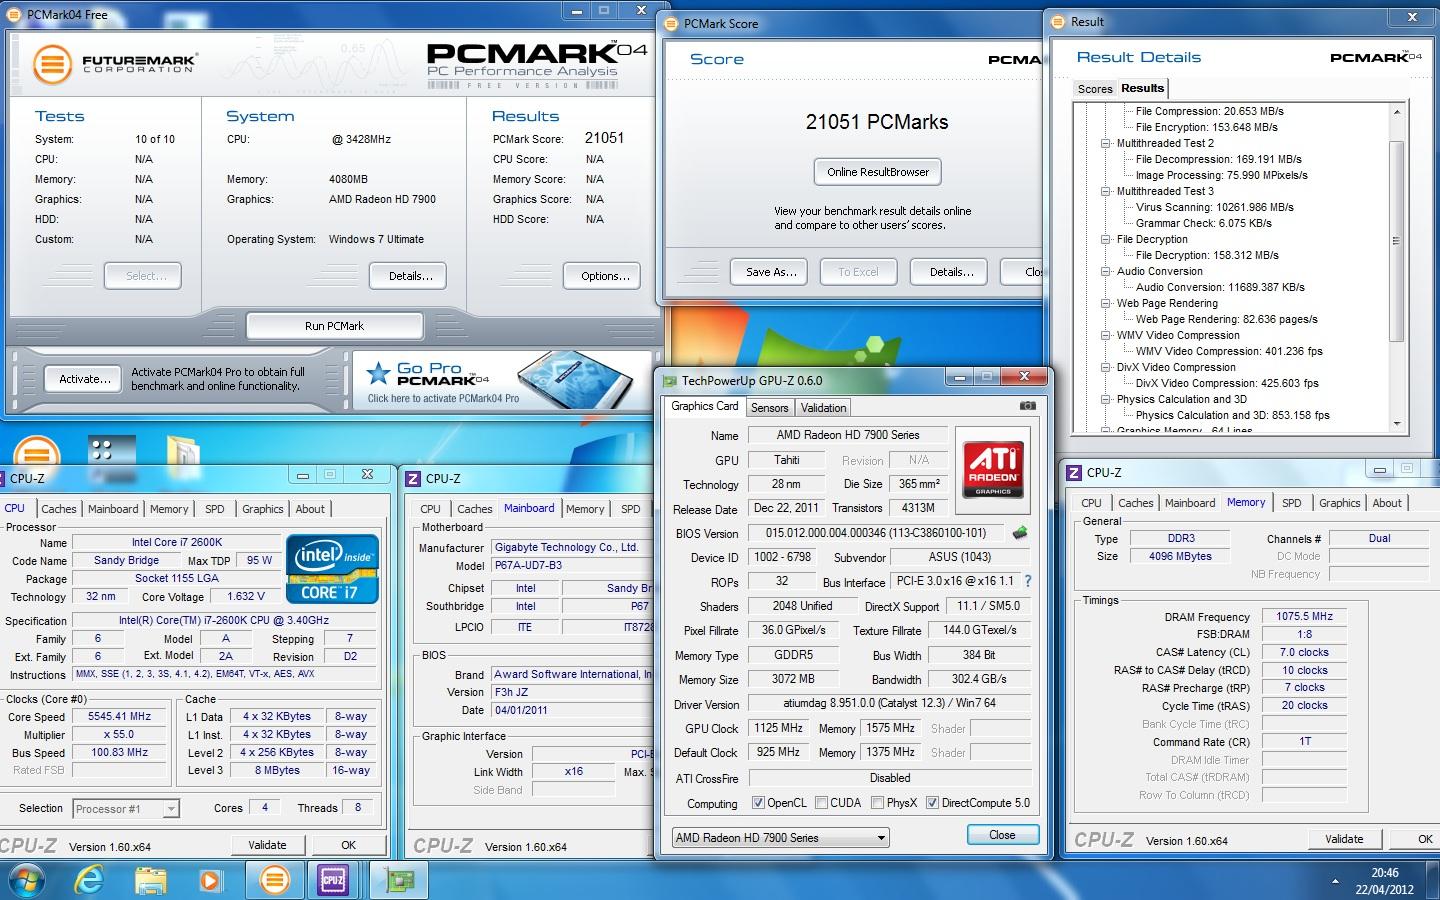Screen dimensions: 1440x900
Task: Click the Result tree scroll-up arrow
Action: pos(1397,111)
